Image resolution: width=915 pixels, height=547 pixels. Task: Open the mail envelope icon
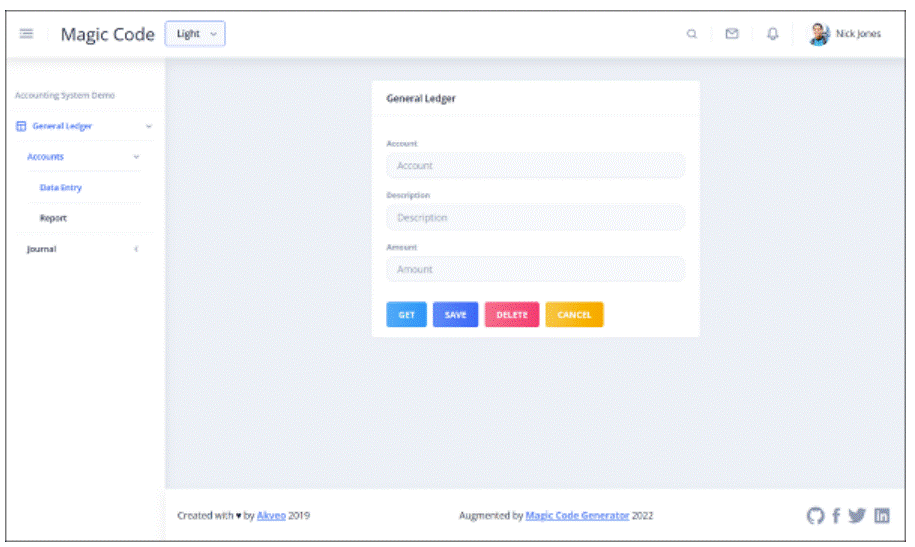tap(732, 34)
